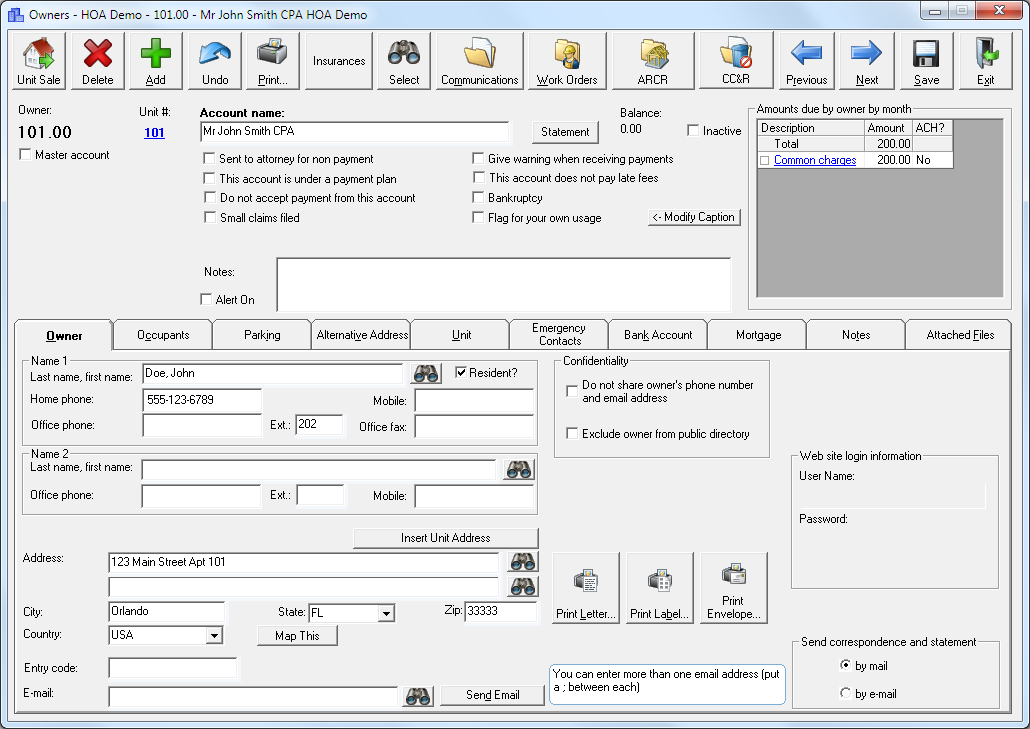Click the CC&R toolbar icon

coord(736,60)
